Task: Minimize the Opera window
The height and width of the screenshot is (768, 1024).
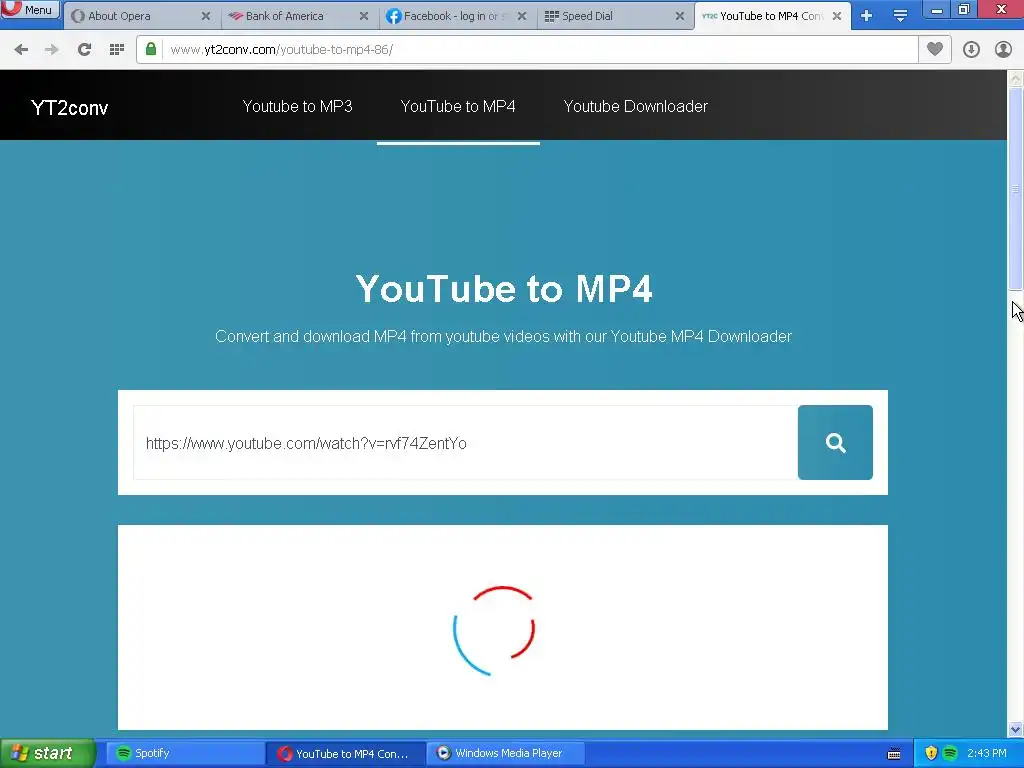Action: pyautogui.click(x=936, y=10)
